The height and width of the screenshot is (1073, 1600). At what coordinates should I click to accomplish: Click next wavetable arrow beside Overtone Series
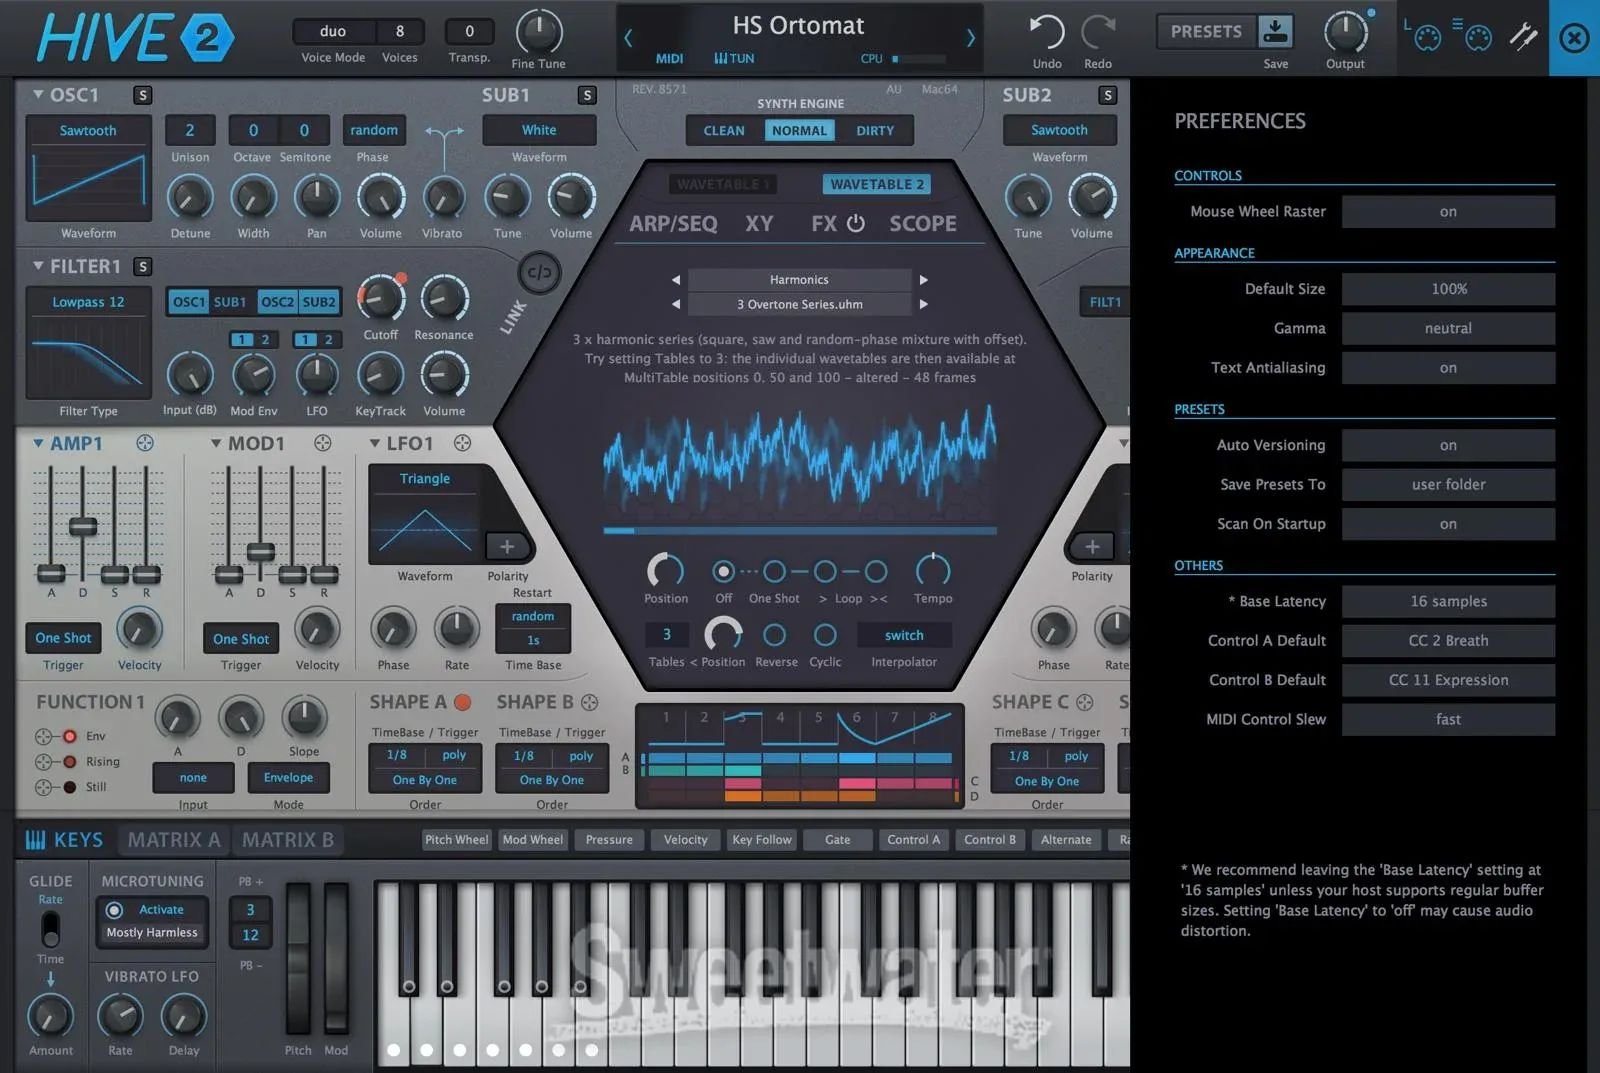(x=923, y=304)
